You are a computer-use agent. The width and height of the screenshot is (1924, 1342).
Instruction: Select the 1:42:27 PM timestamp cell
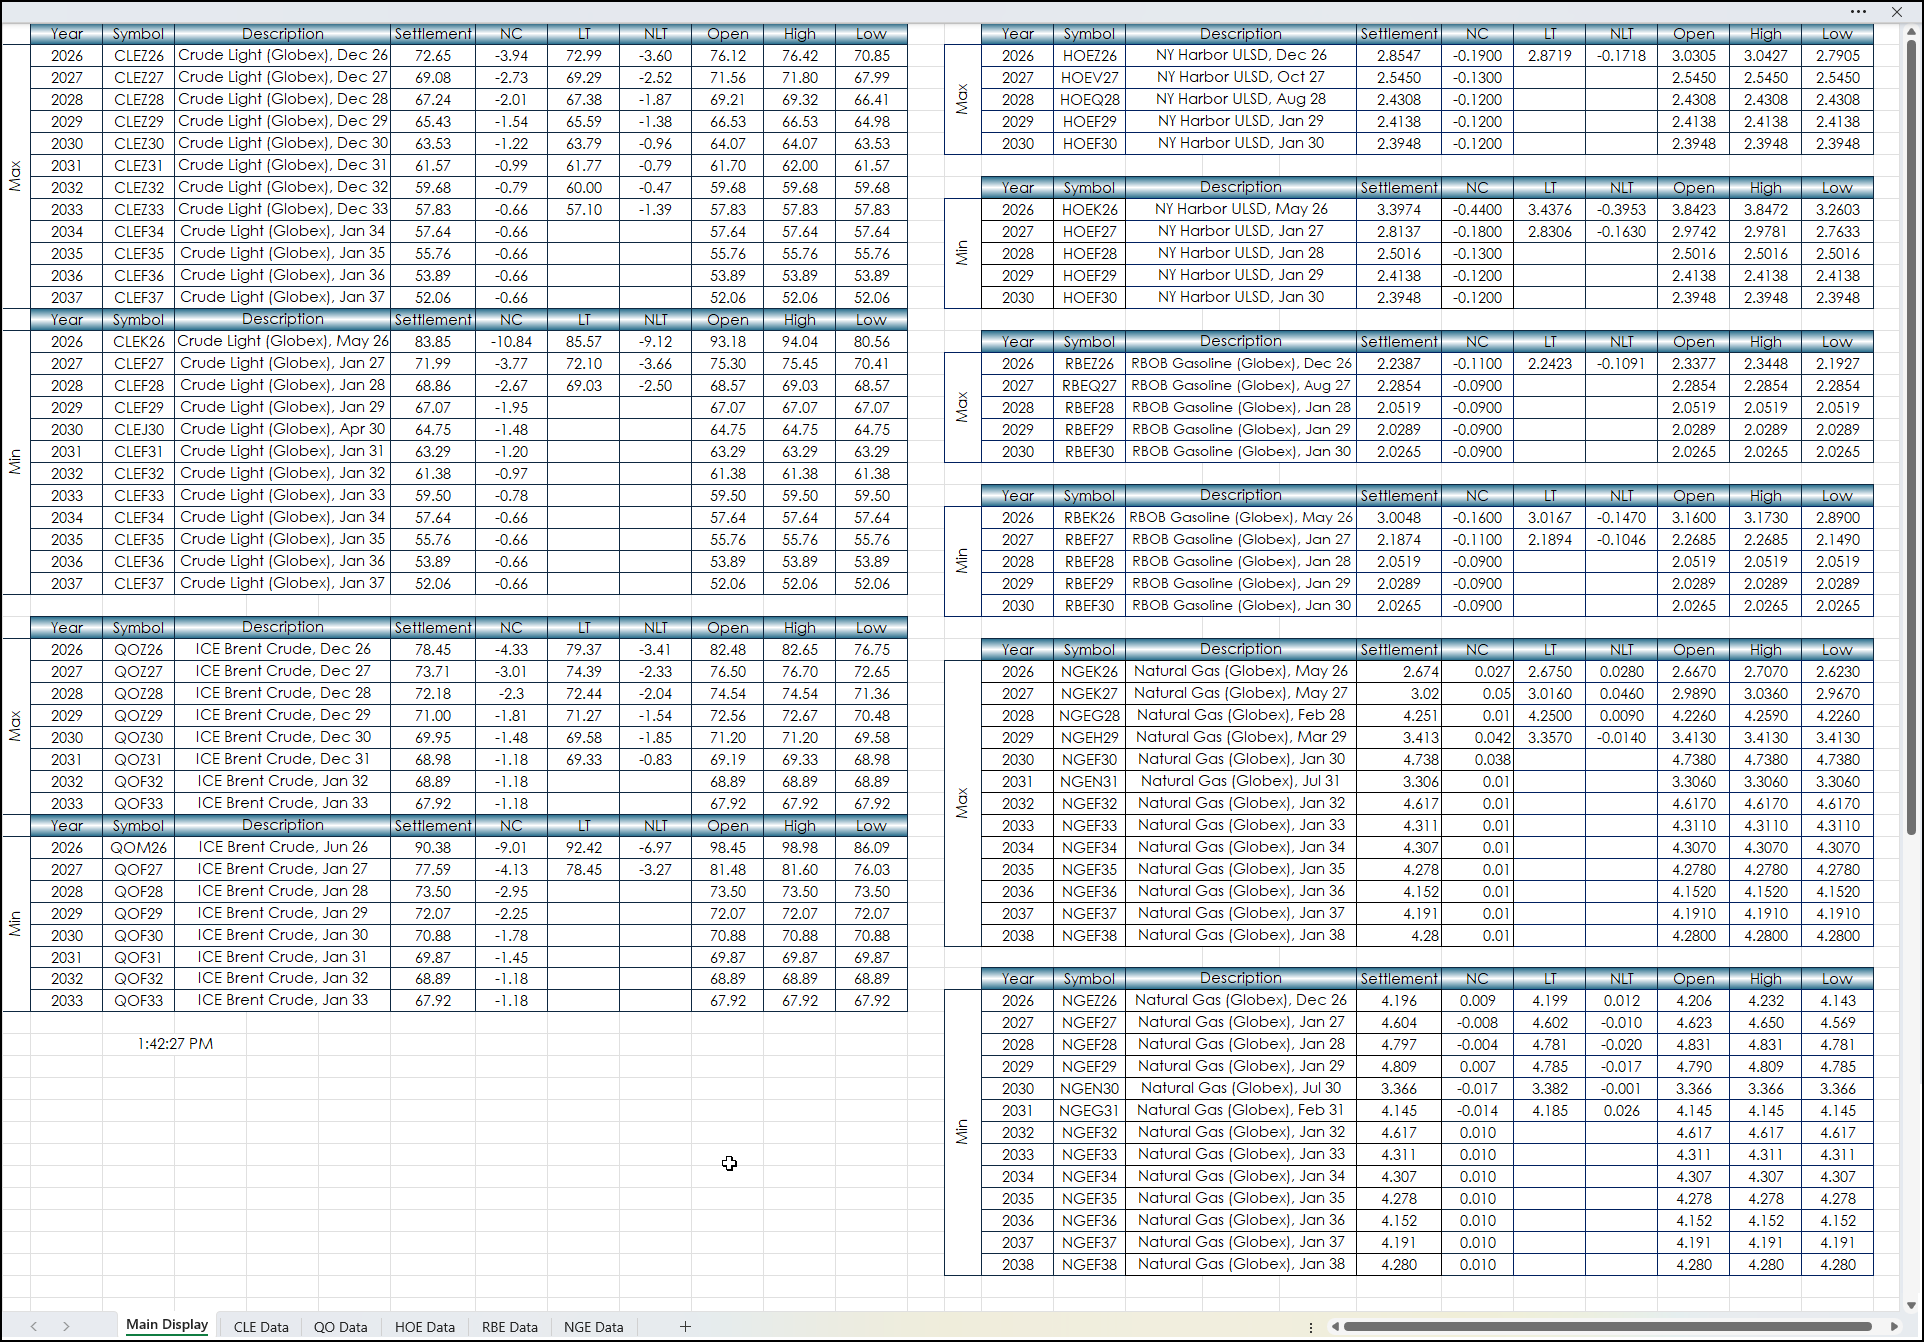tap(175, 1043)
